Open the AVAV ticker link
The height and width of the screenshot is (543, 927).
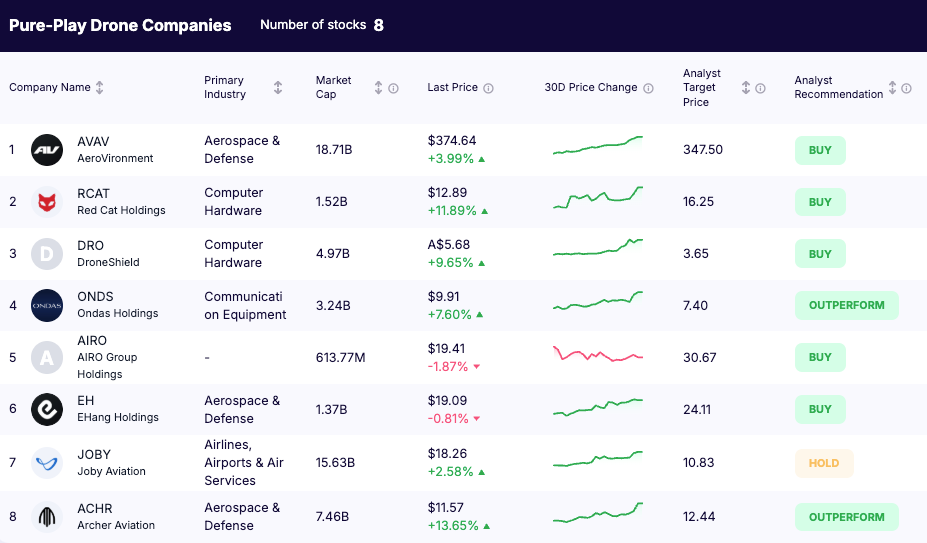93,141
